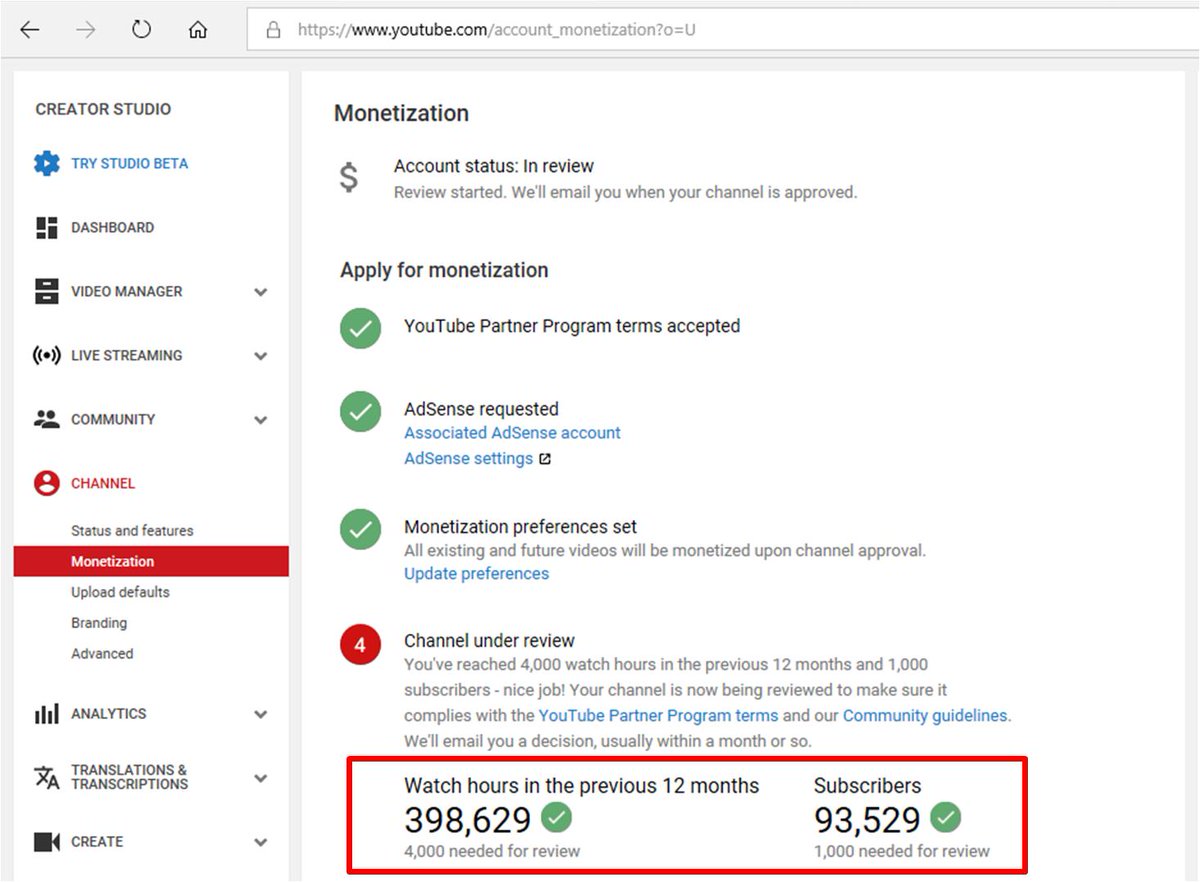Click the '1,000 needed for review' text
The image size is (1200, 882).
tap(902, 851)
